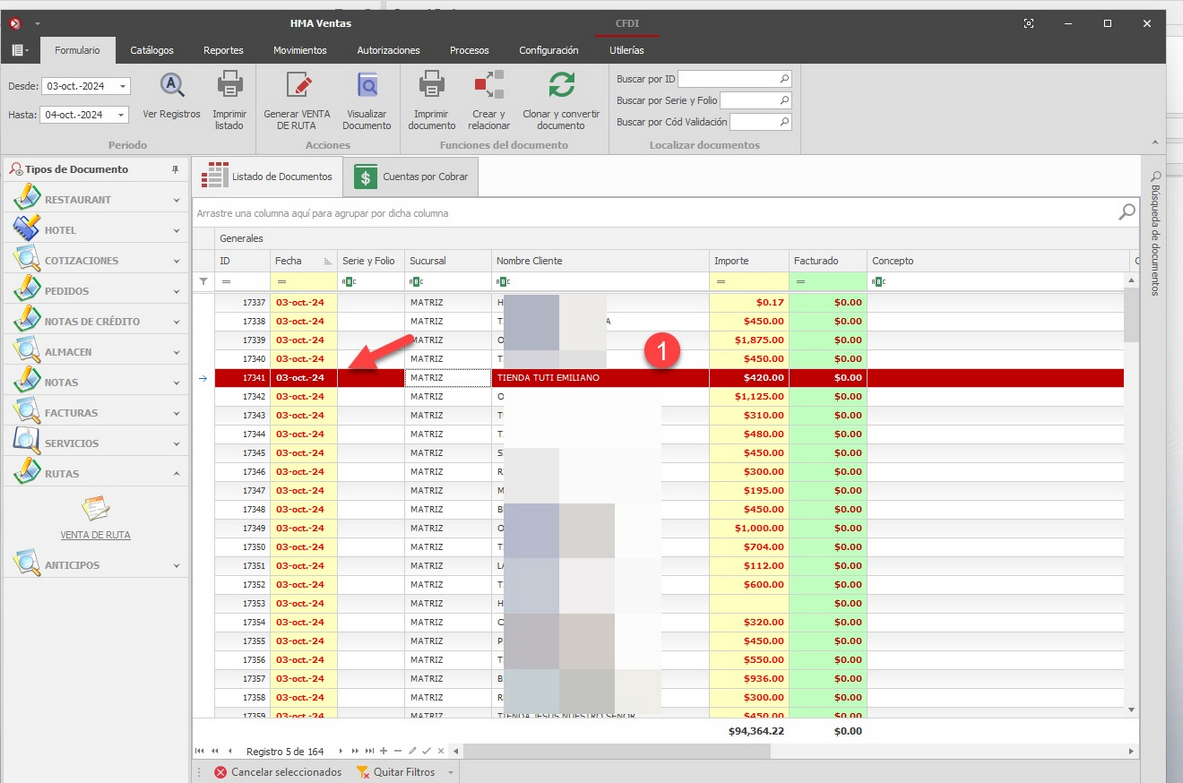
Task: Generate a VENTA DE RUTA document
Action: pyautogui.click(x=297, y=100)
